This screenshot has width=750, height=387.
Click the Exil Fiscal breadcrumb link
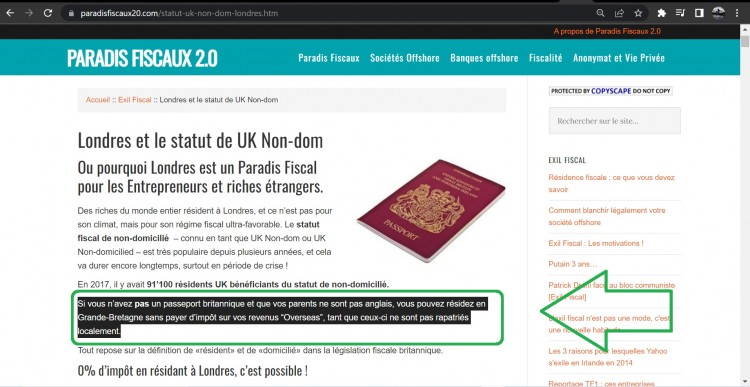click(135, 100)
